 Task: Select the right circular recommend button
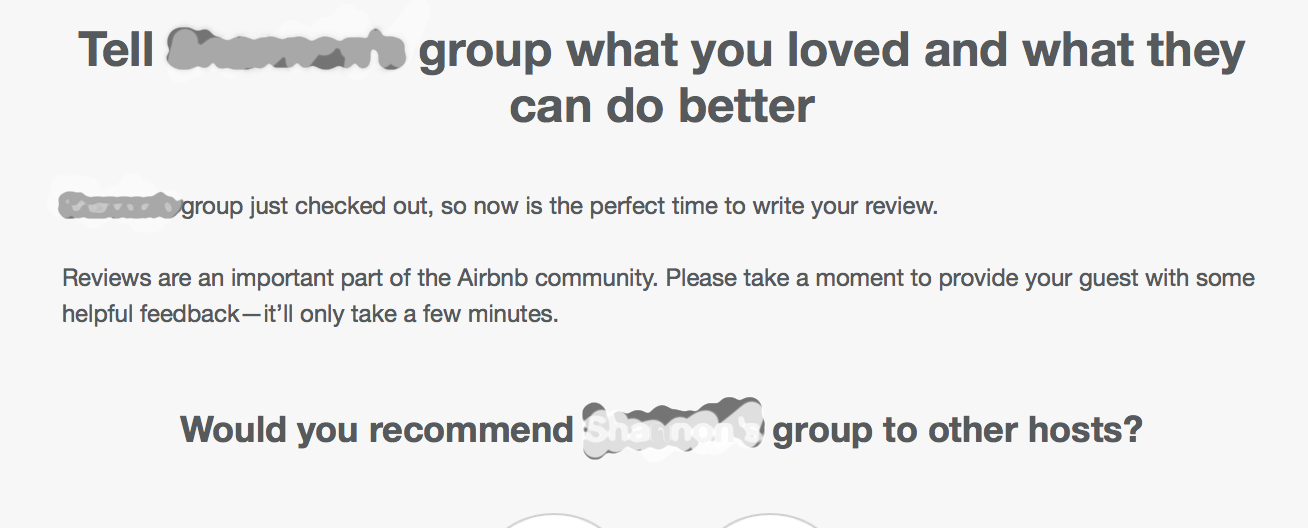coord(768,521)
